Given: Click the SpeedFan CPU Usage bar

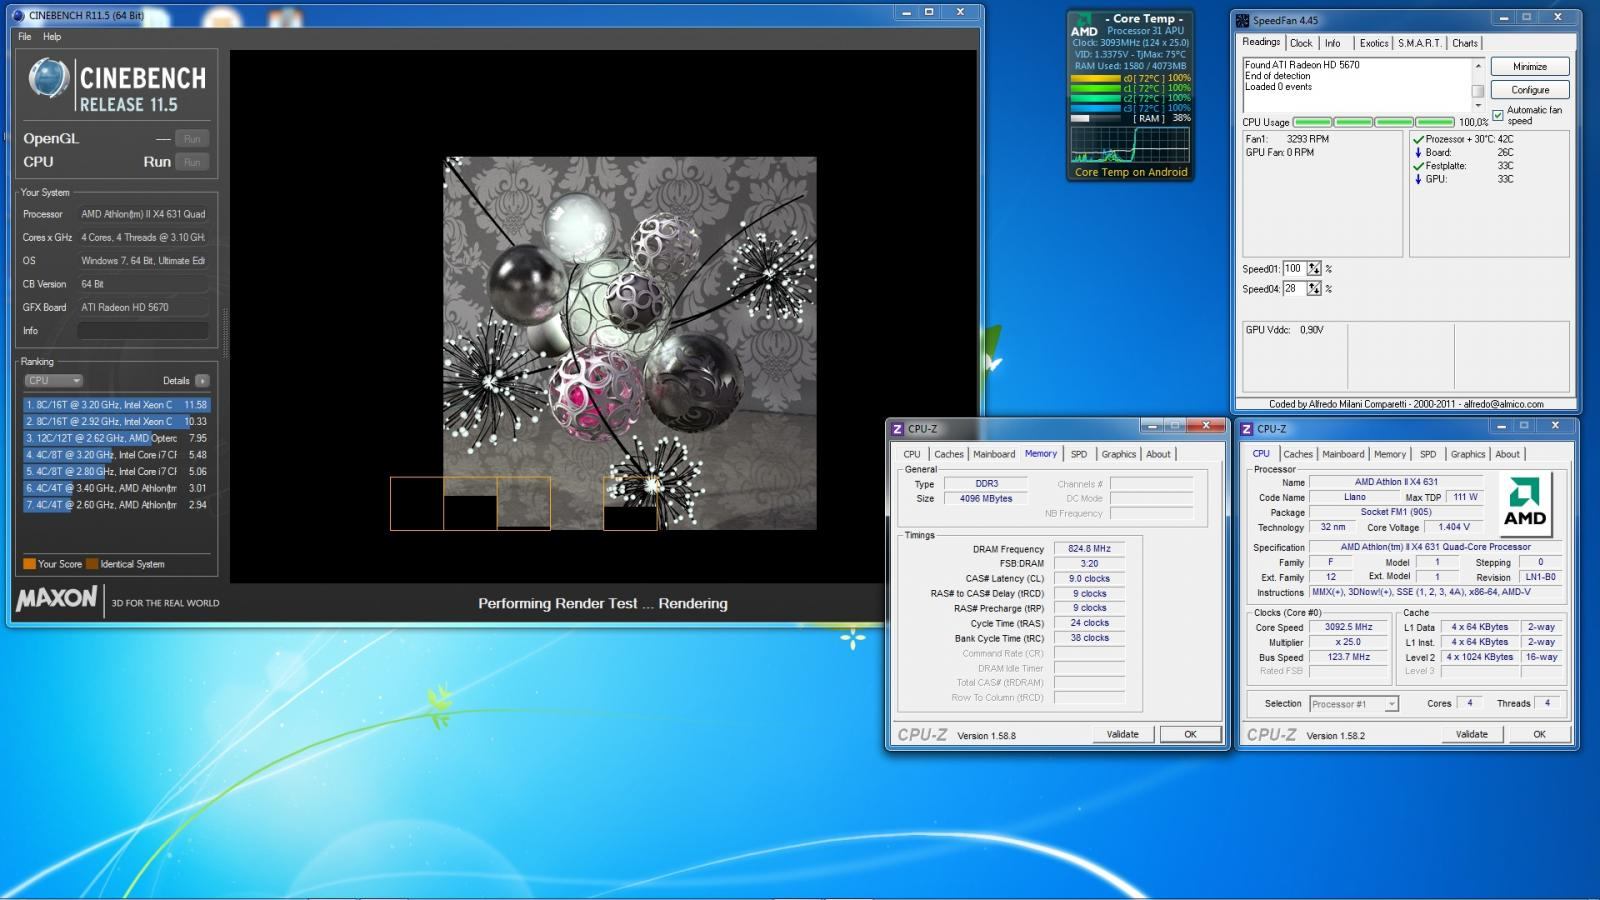Looking at the screenshot, I should pyautogui.click(x=1374, y=122).
